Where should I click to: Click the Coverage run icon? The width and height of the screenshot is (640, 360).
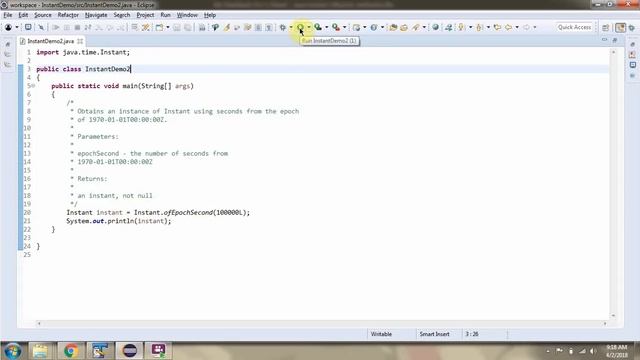318,27
